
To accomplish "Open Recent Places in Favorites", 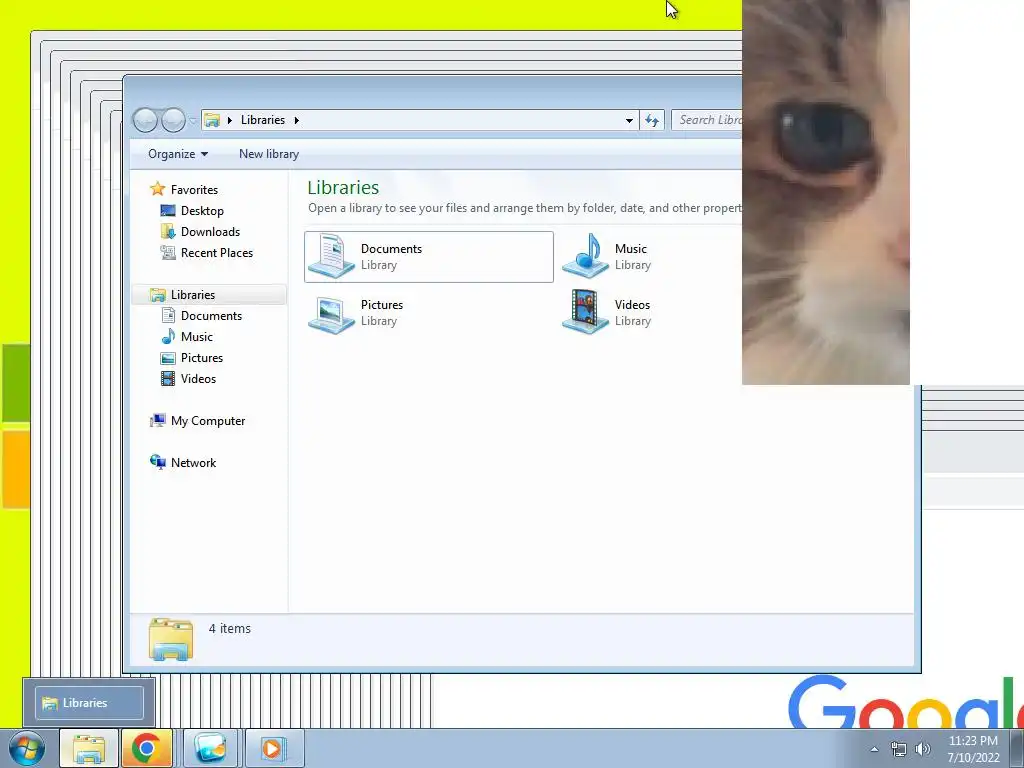I will [x=217, y=253].
